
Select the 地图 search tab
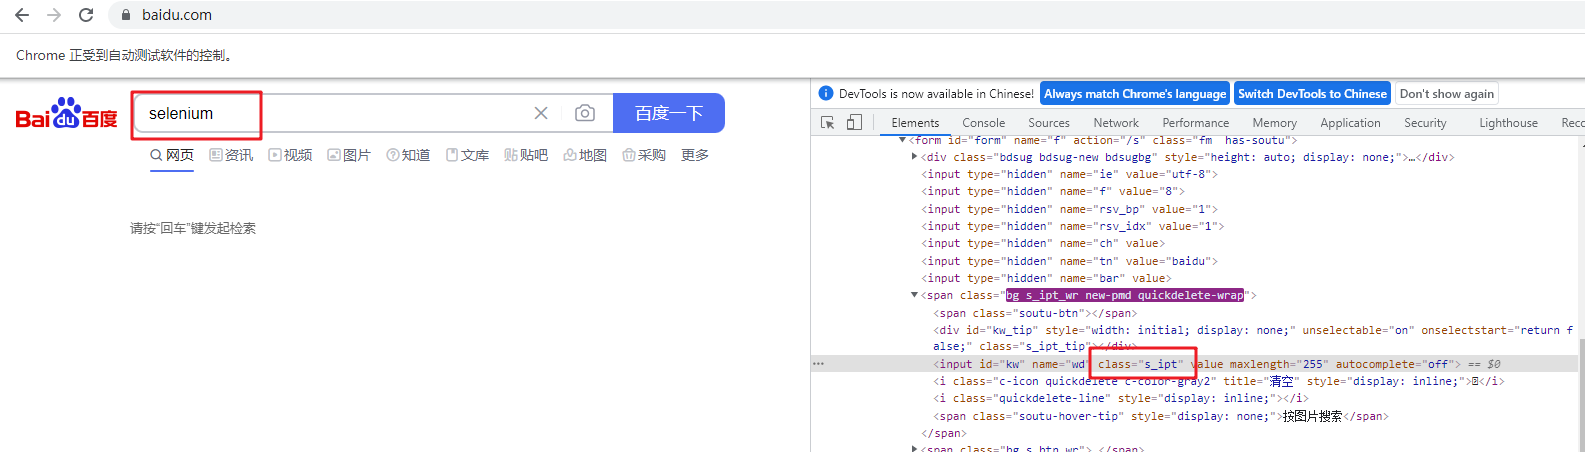(x=585, y=155)
